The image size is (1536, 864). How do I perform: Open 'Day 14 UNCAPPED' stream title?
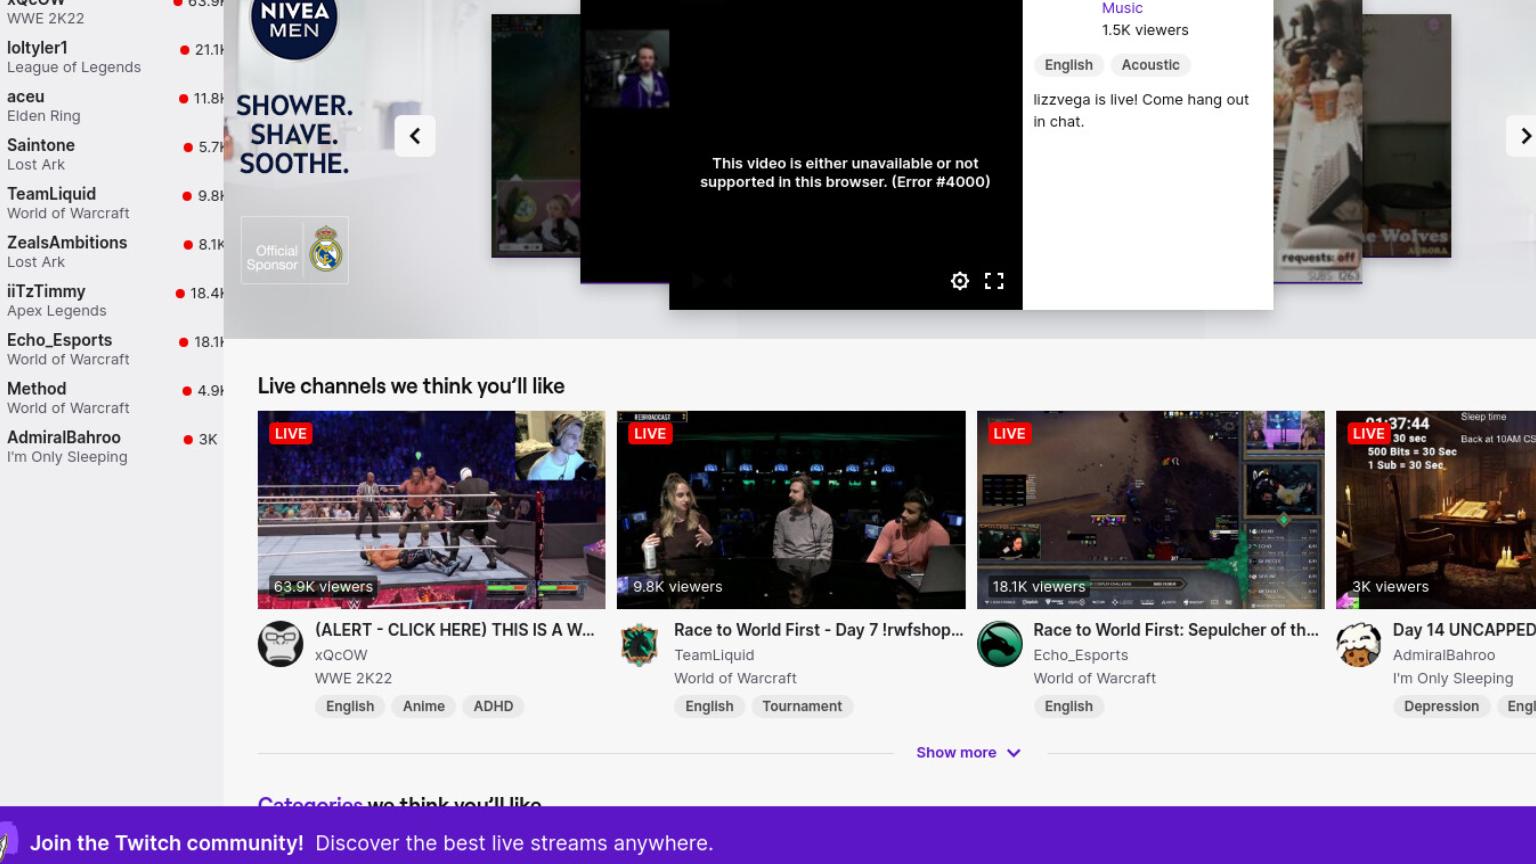(1464, 630)
